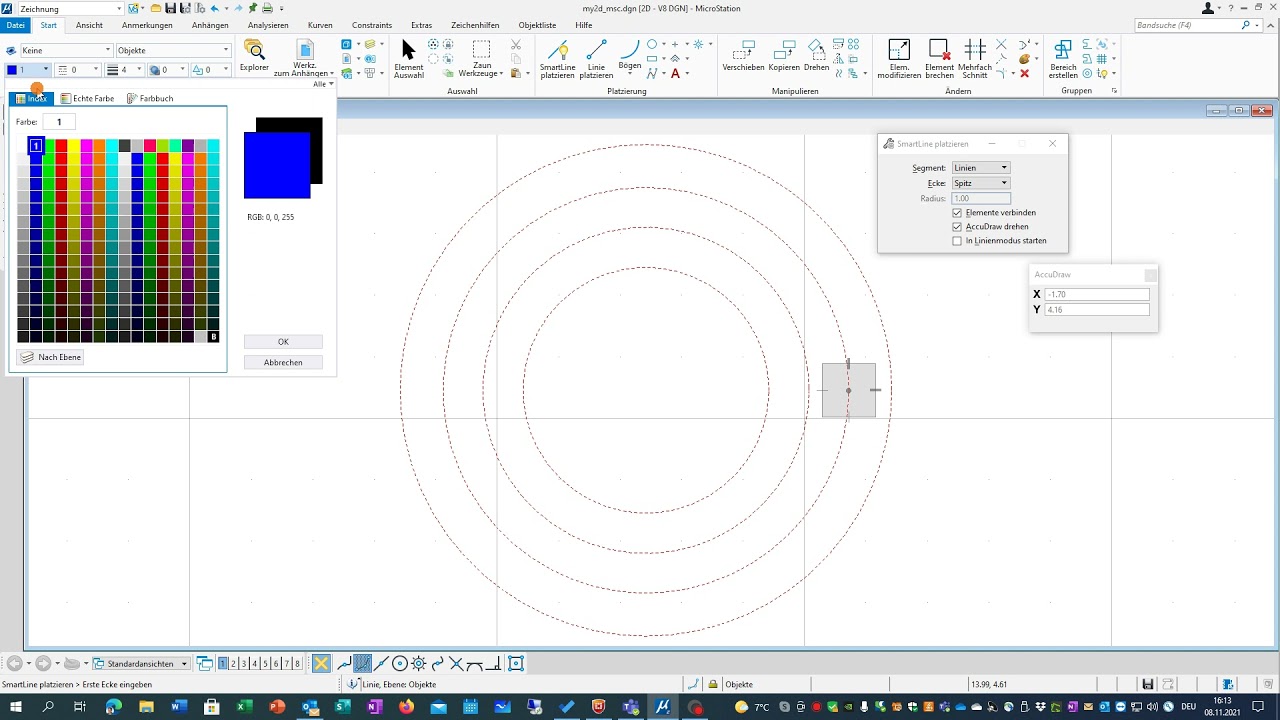This screenshot has height=720, width=1280.
Task: Open Elem. modifizieren tool
Action: tap(899, 58)
